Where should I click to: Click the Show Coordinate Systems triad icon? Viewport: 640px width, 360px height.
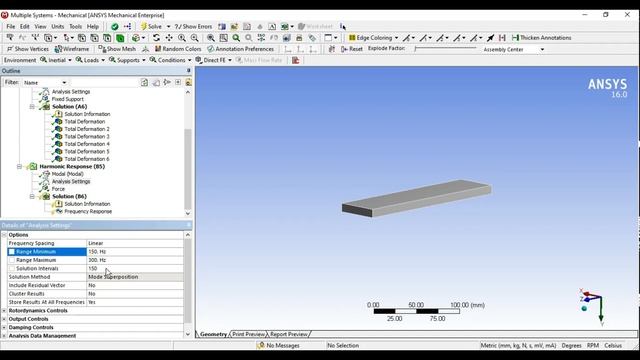[x=145, y=49]
